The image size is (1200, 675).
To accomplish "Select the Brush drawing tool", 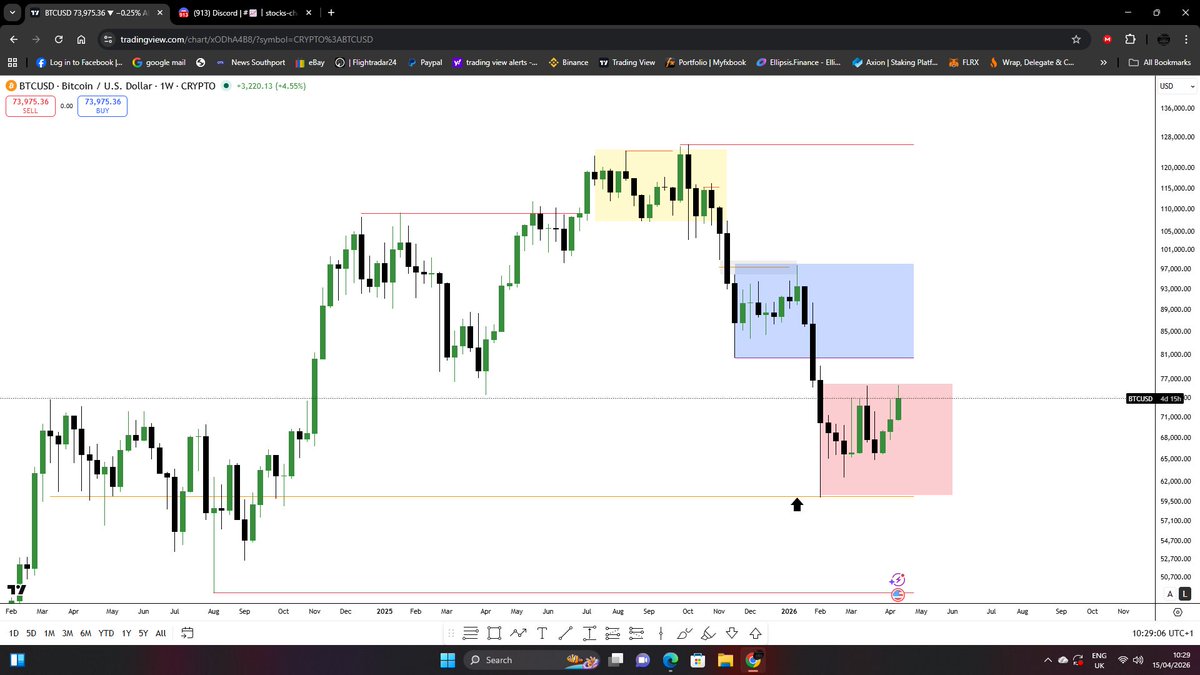I will (684, 633).
